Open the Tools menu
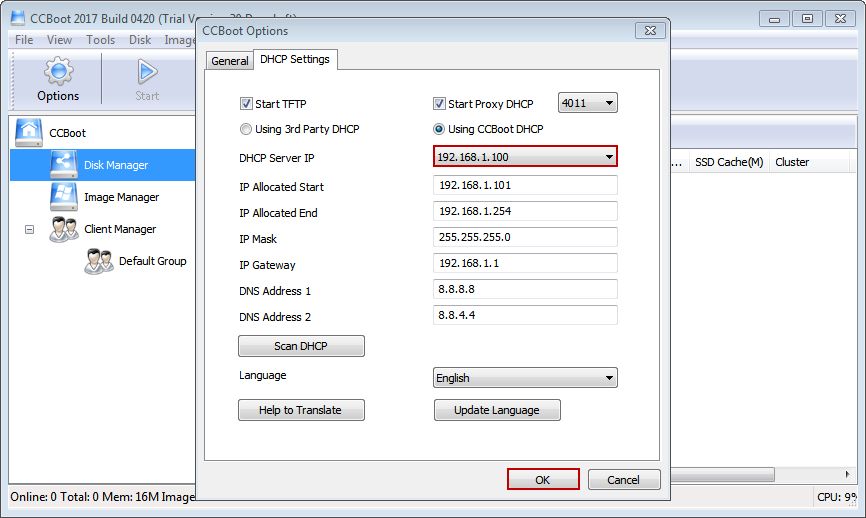 tap(101, 40)
